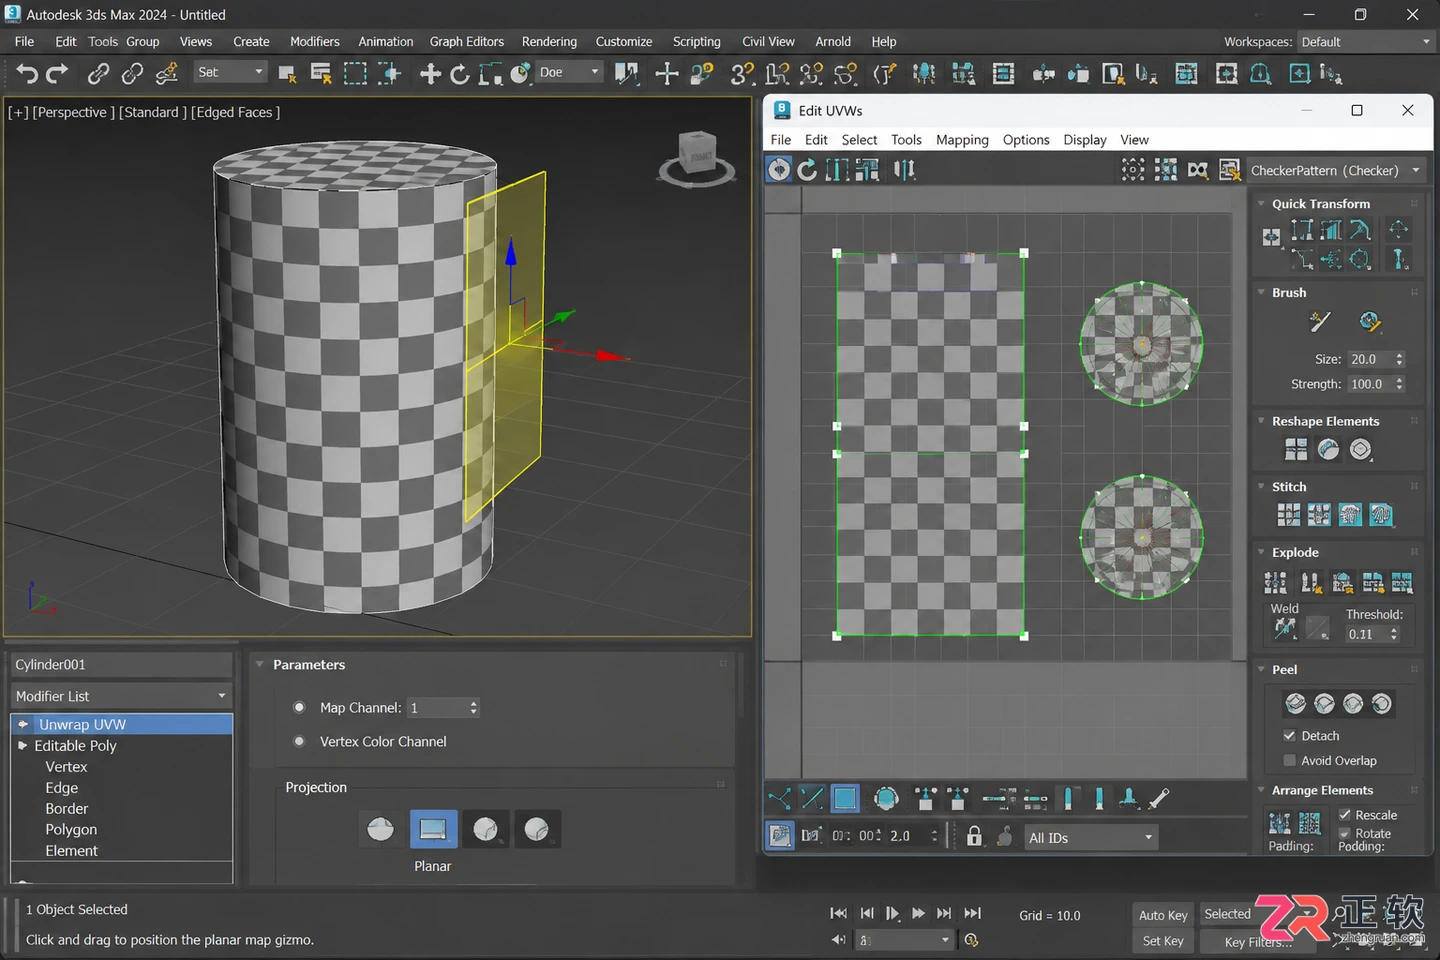Click the Relax brush icon in Brush rollout
The height and width of the screenshot is (960, 1440).
coord(1370,322)
